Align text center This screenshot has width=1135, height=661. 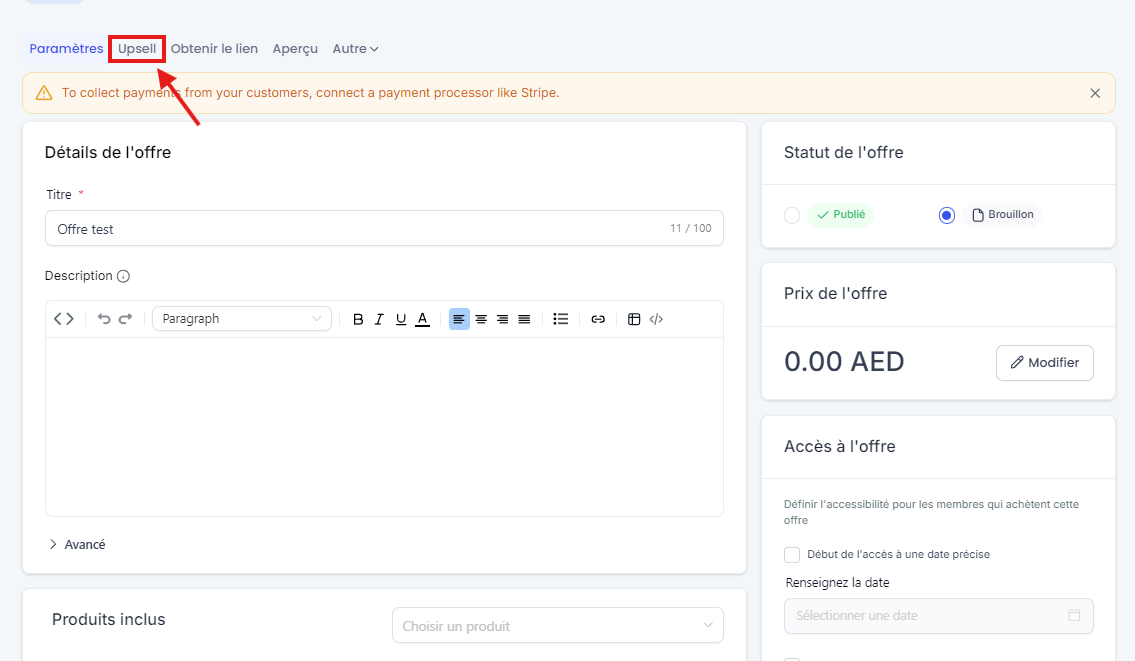tap(481, 319)
